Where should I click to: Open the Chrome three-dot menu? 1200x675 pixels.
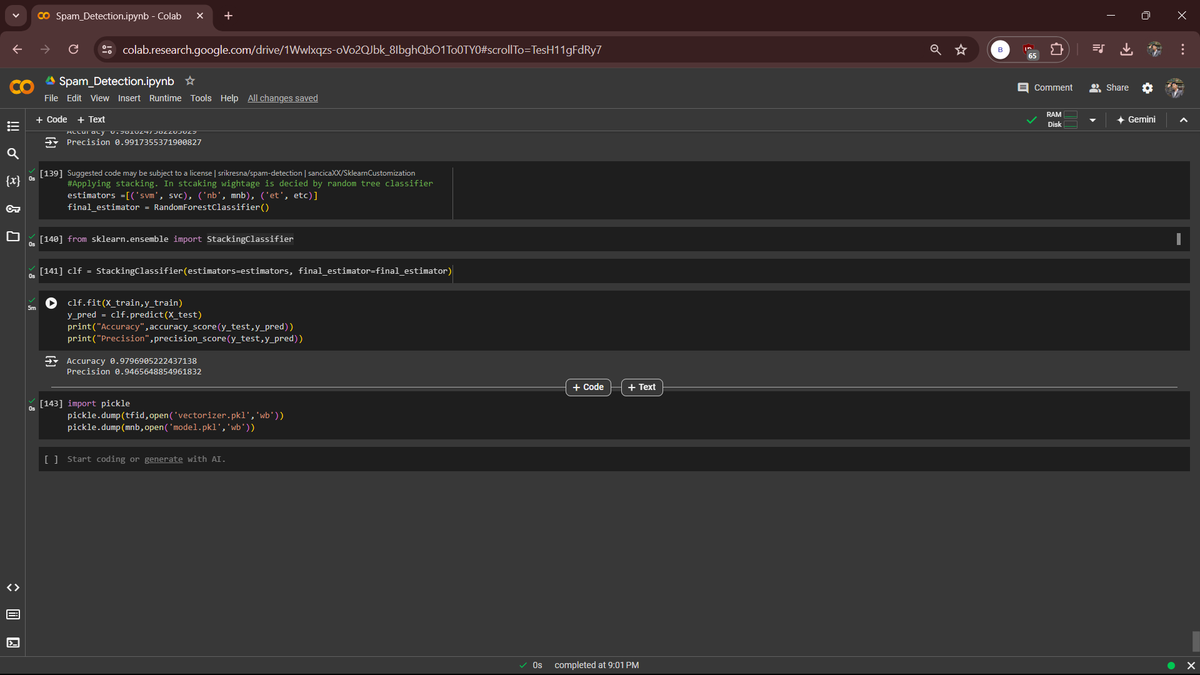coord(1181,50)
